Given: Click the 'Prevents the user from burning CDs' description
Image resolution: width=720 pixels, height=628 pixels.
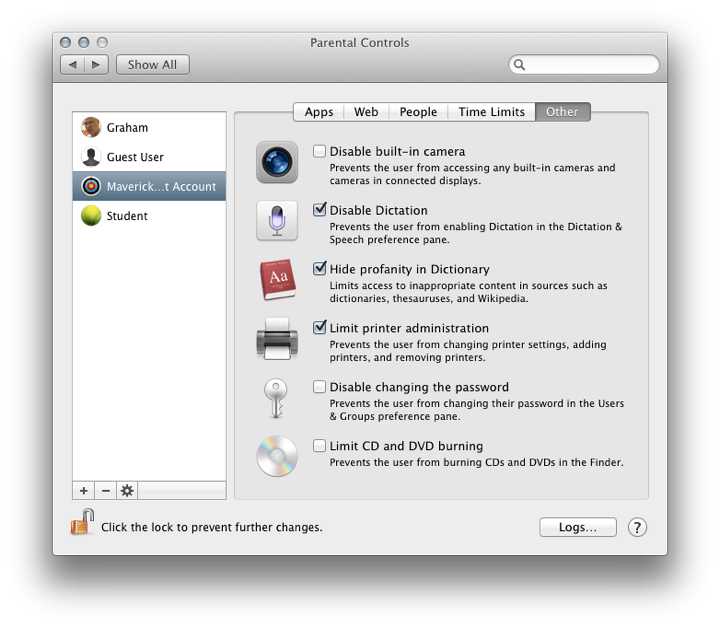Looking at the screenshot, I should (476, 462).
